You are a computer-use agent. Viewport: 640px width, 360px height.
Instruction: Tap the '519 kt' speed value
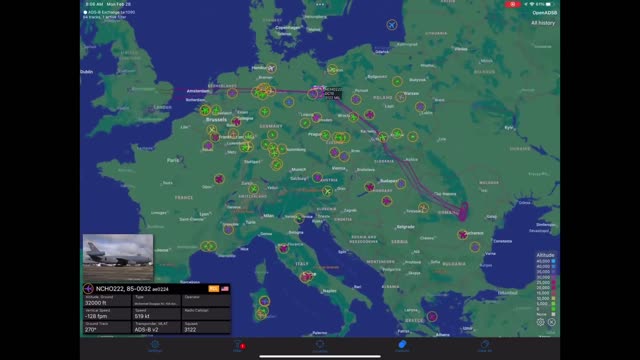point(142,316)
